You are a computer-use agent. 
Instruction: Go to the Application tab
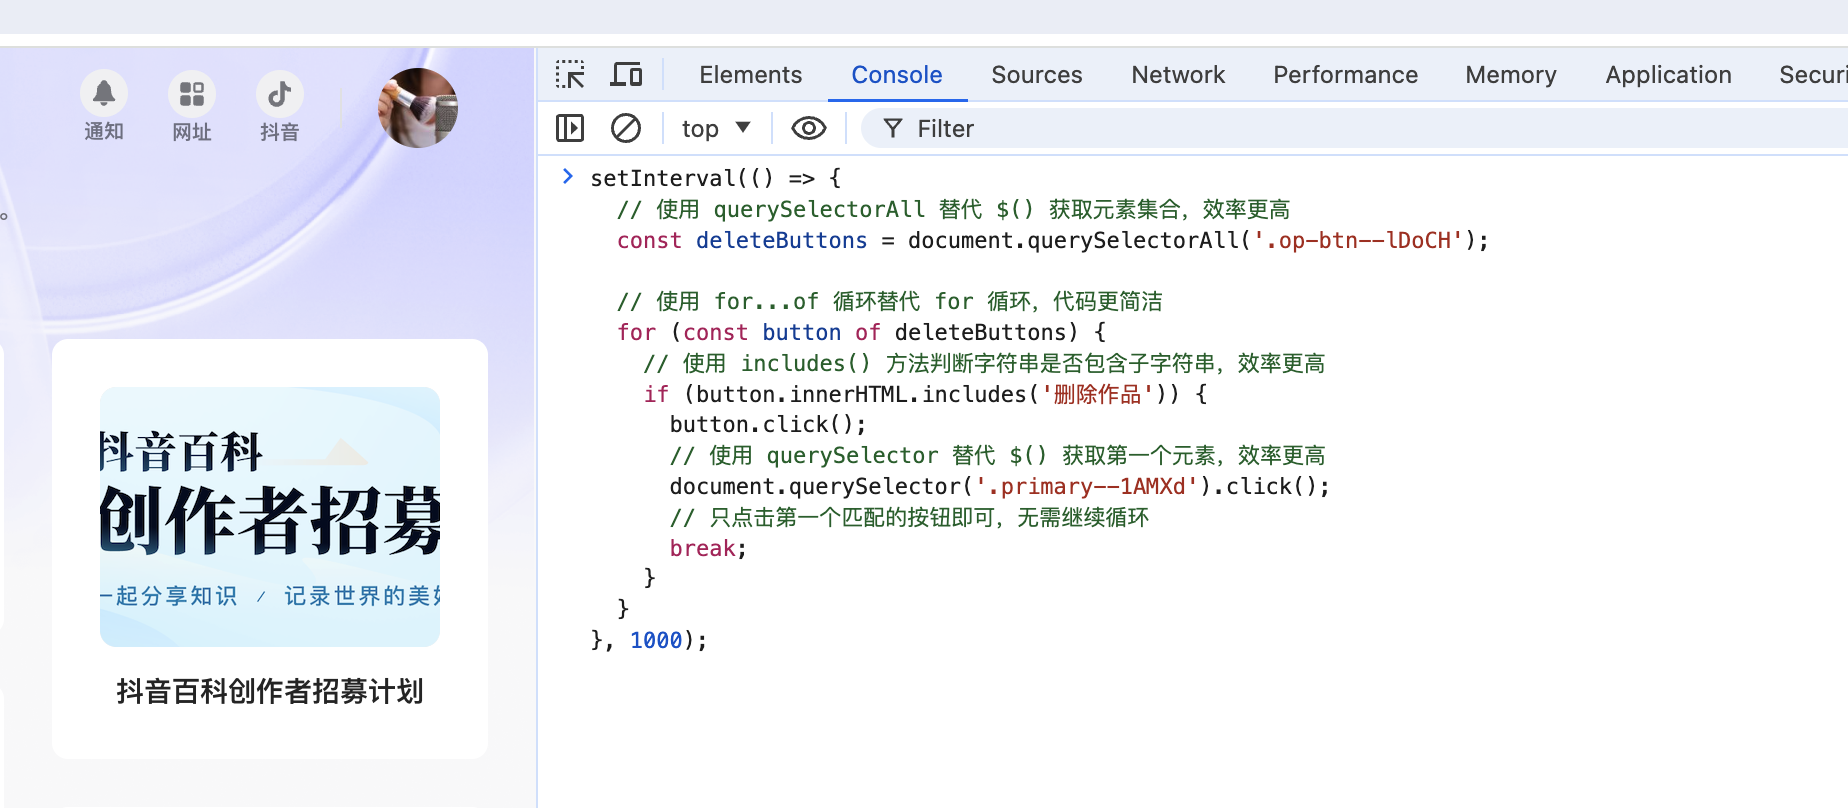click(x=1668, y=75)
